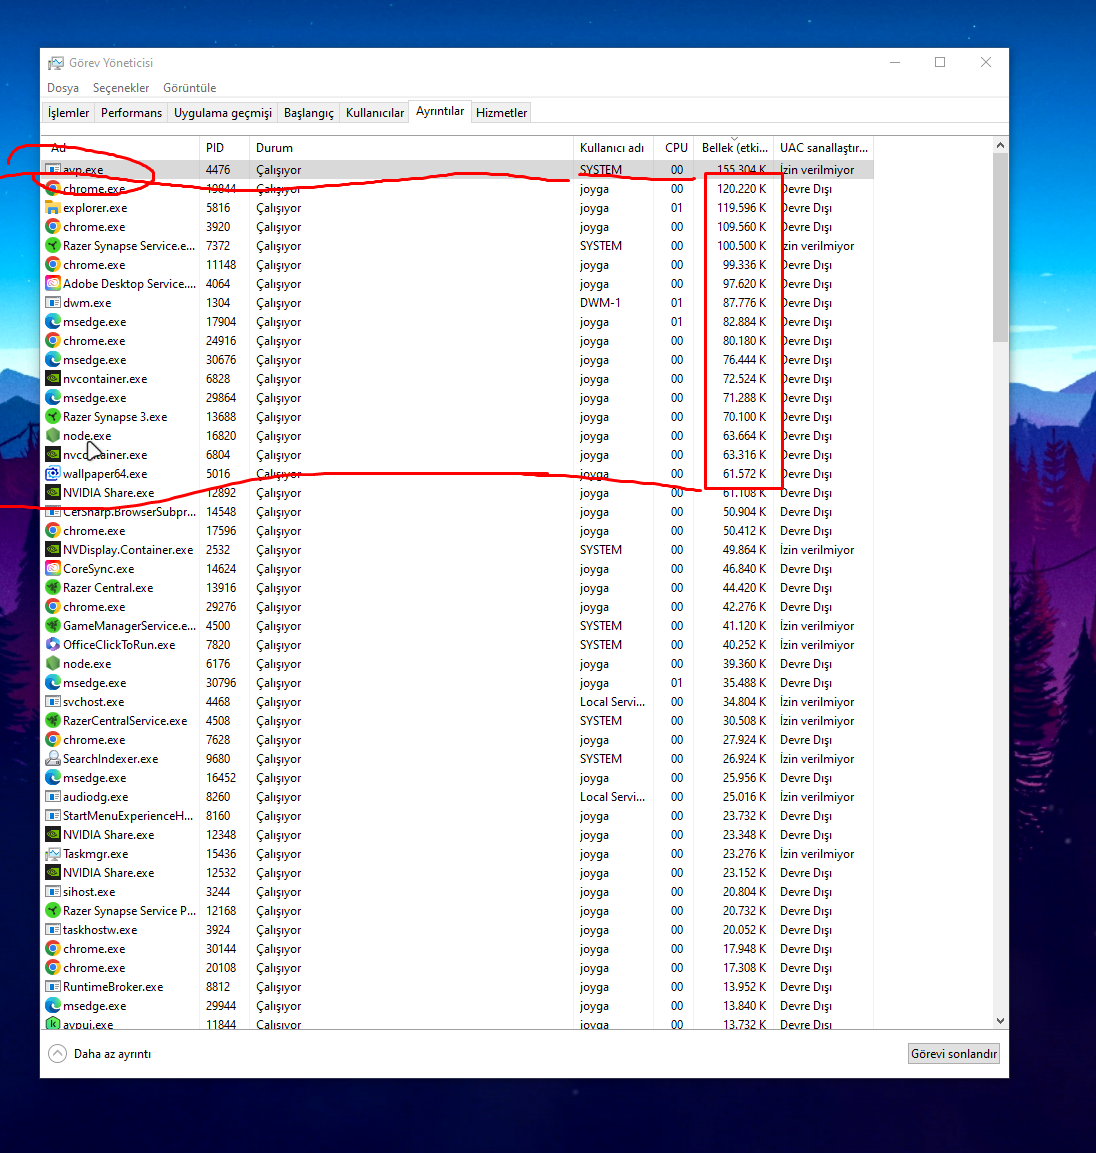Select the StartMenuExperienceH... row
1096x1153 pixels.
458,816
